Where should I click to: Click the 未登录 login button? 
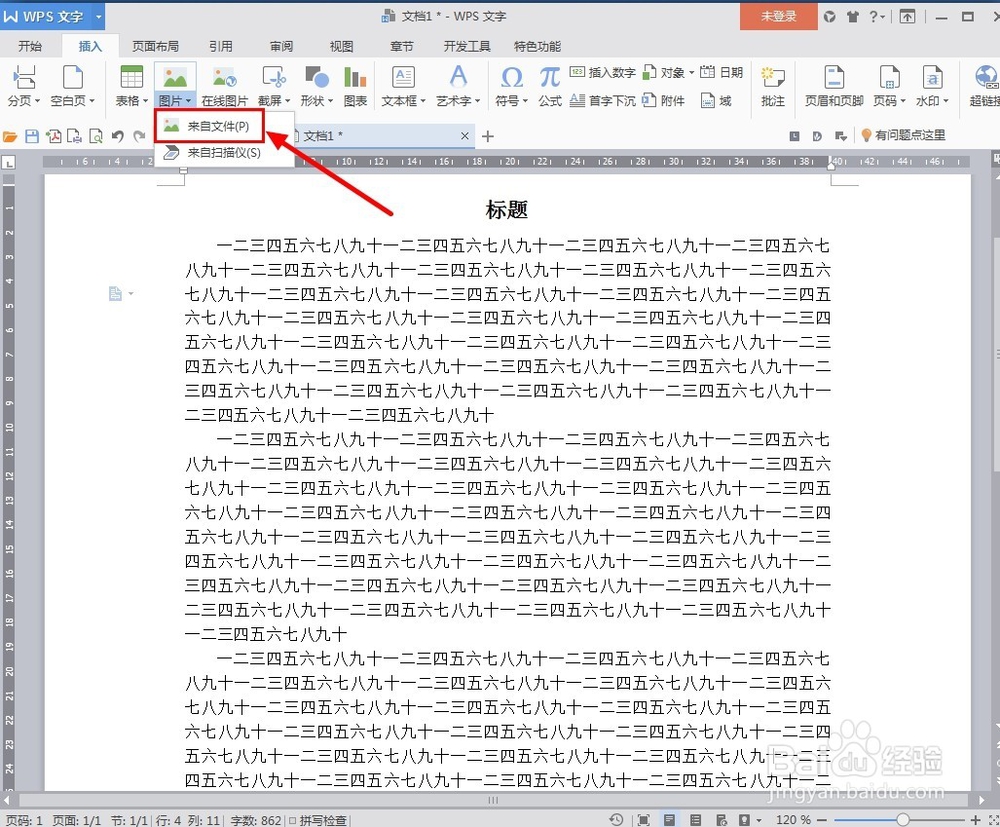[779, 16]
